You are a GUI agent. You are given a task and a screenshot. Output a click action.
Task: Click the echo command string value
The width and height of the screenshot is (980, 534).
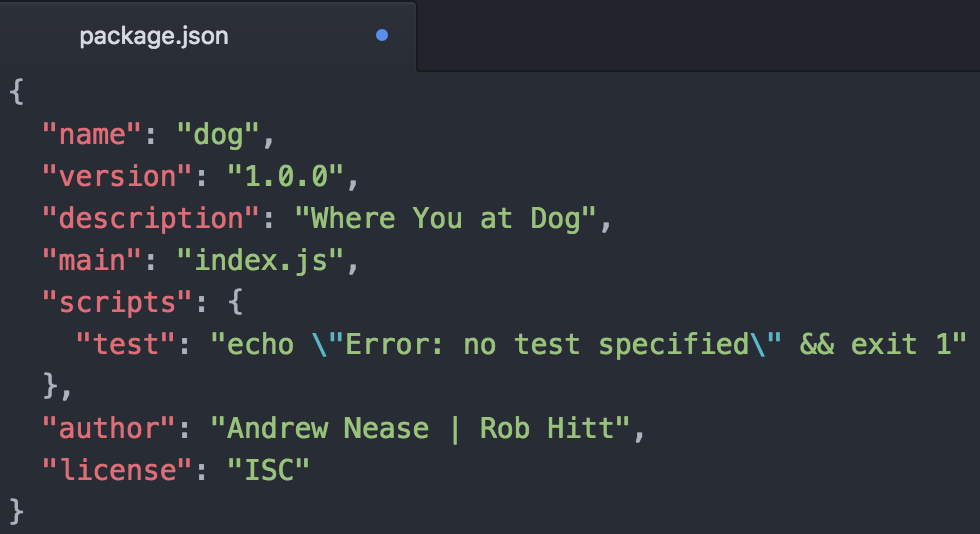pyautogui.click(x=589, y=345)
